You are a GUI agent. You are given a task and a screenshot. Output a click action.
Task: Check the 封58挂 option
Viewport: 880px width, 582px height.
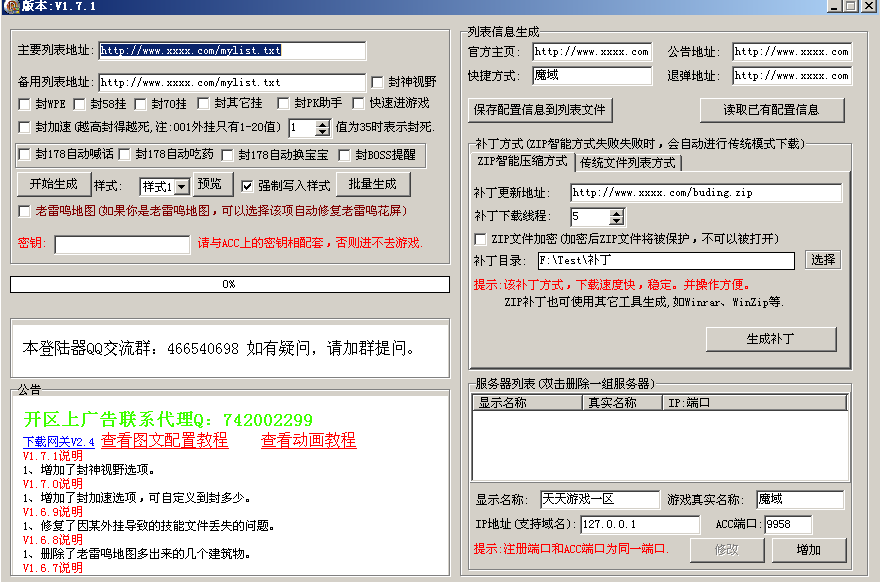tap(79, 104)
